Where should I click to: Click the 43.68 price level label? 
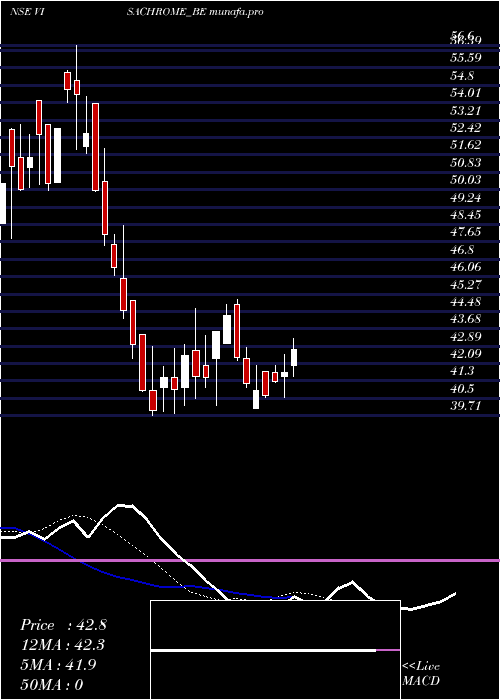(466, 319)
